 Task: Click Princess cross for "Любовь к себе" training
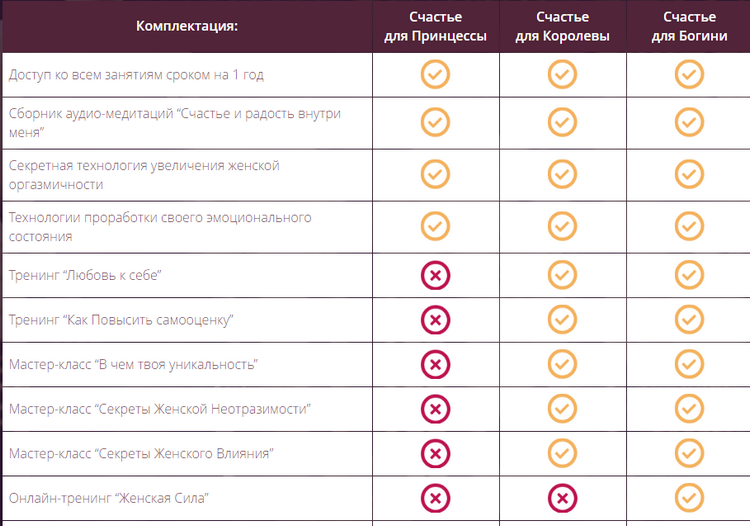[x=435, y=275]
